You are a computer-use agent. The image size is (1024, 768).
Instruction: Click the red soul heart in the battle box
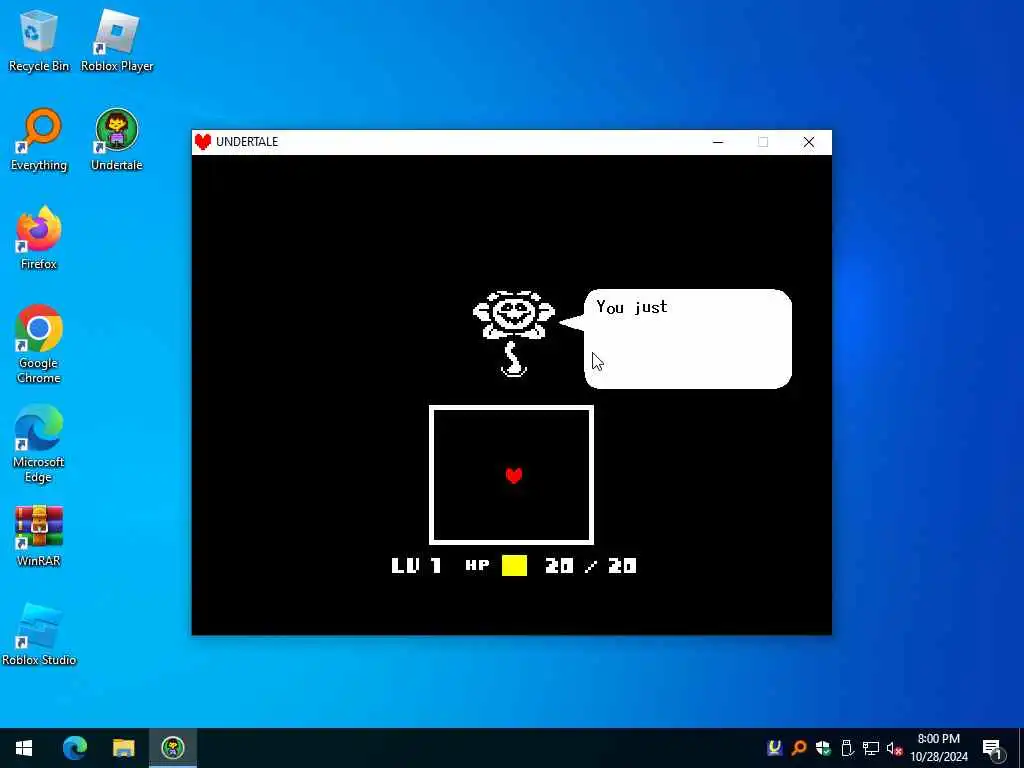[514, 475]
